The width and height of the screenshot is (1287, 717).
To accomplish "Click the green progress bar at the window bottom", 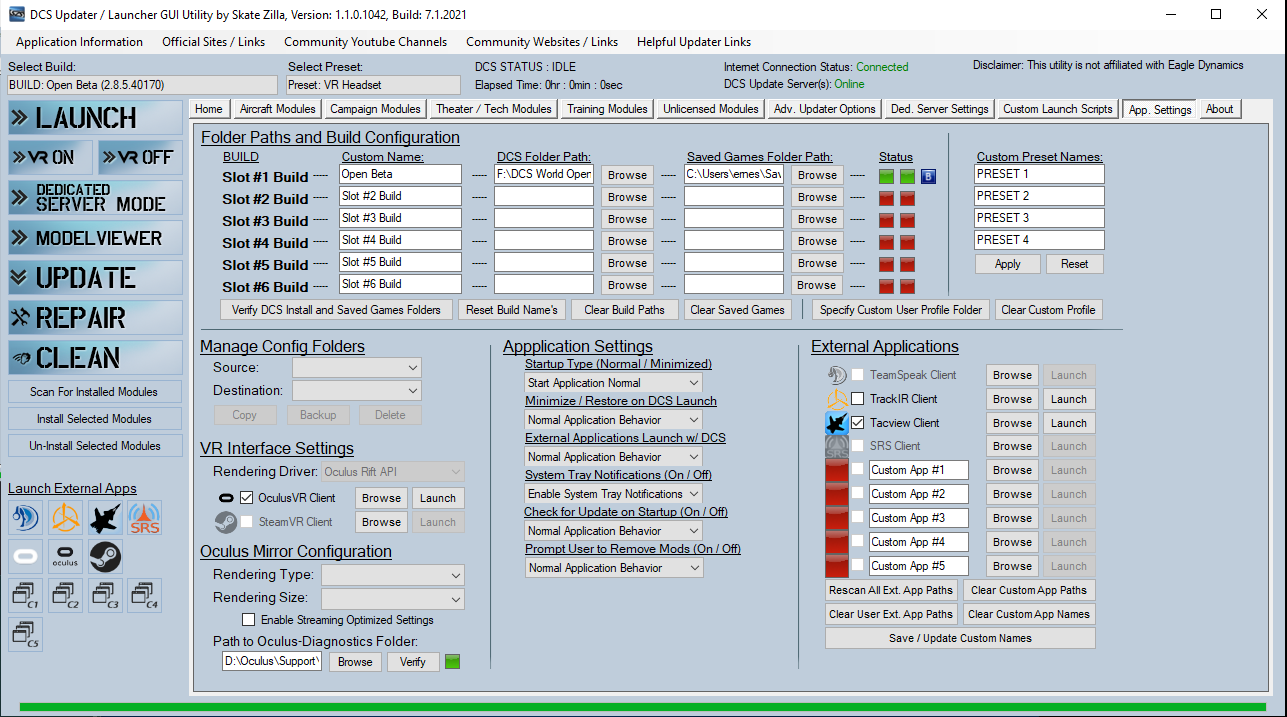I will 643,708.
